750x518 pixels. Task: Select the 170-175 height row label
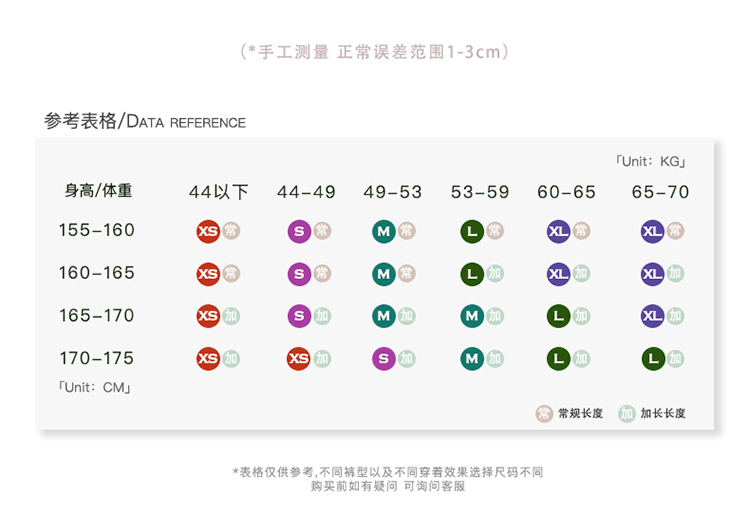(x=97, y=358)
